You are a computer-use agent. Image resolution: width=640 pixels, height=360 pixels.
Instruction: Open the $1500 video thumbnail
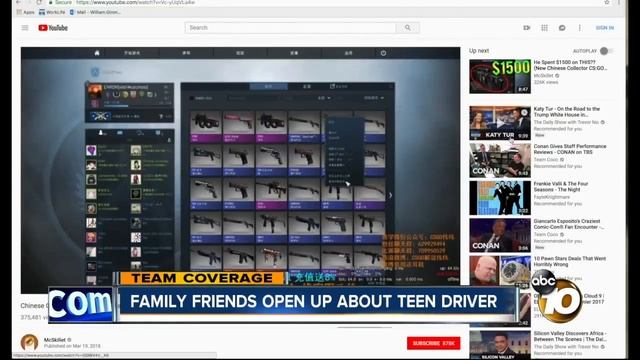[500, 76]
